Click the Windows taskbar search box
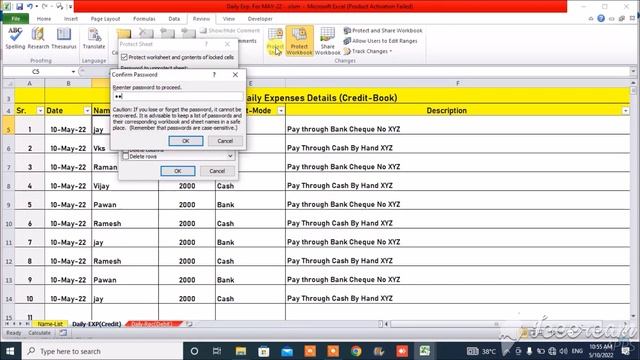 point(102,351)
